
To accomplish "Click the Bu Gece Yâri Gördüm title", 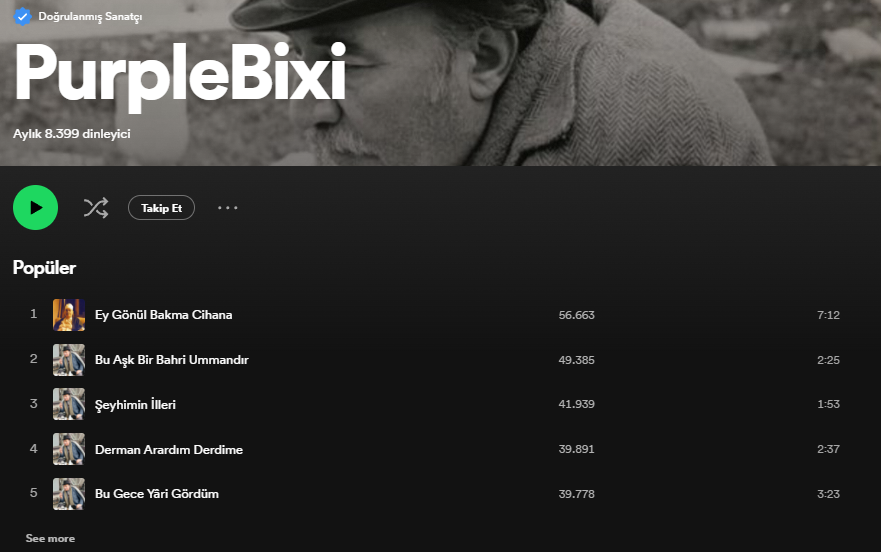I will click(x=157, y=494).
